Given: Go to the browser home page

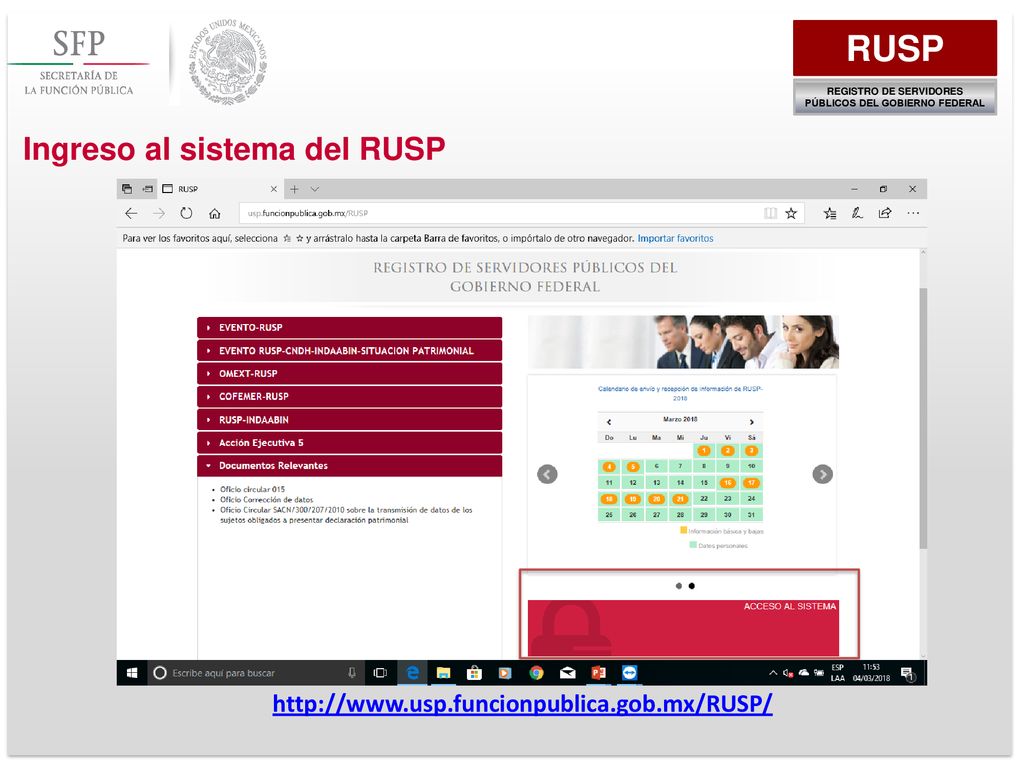Looking at the screenshot, I should click(214, 214).
